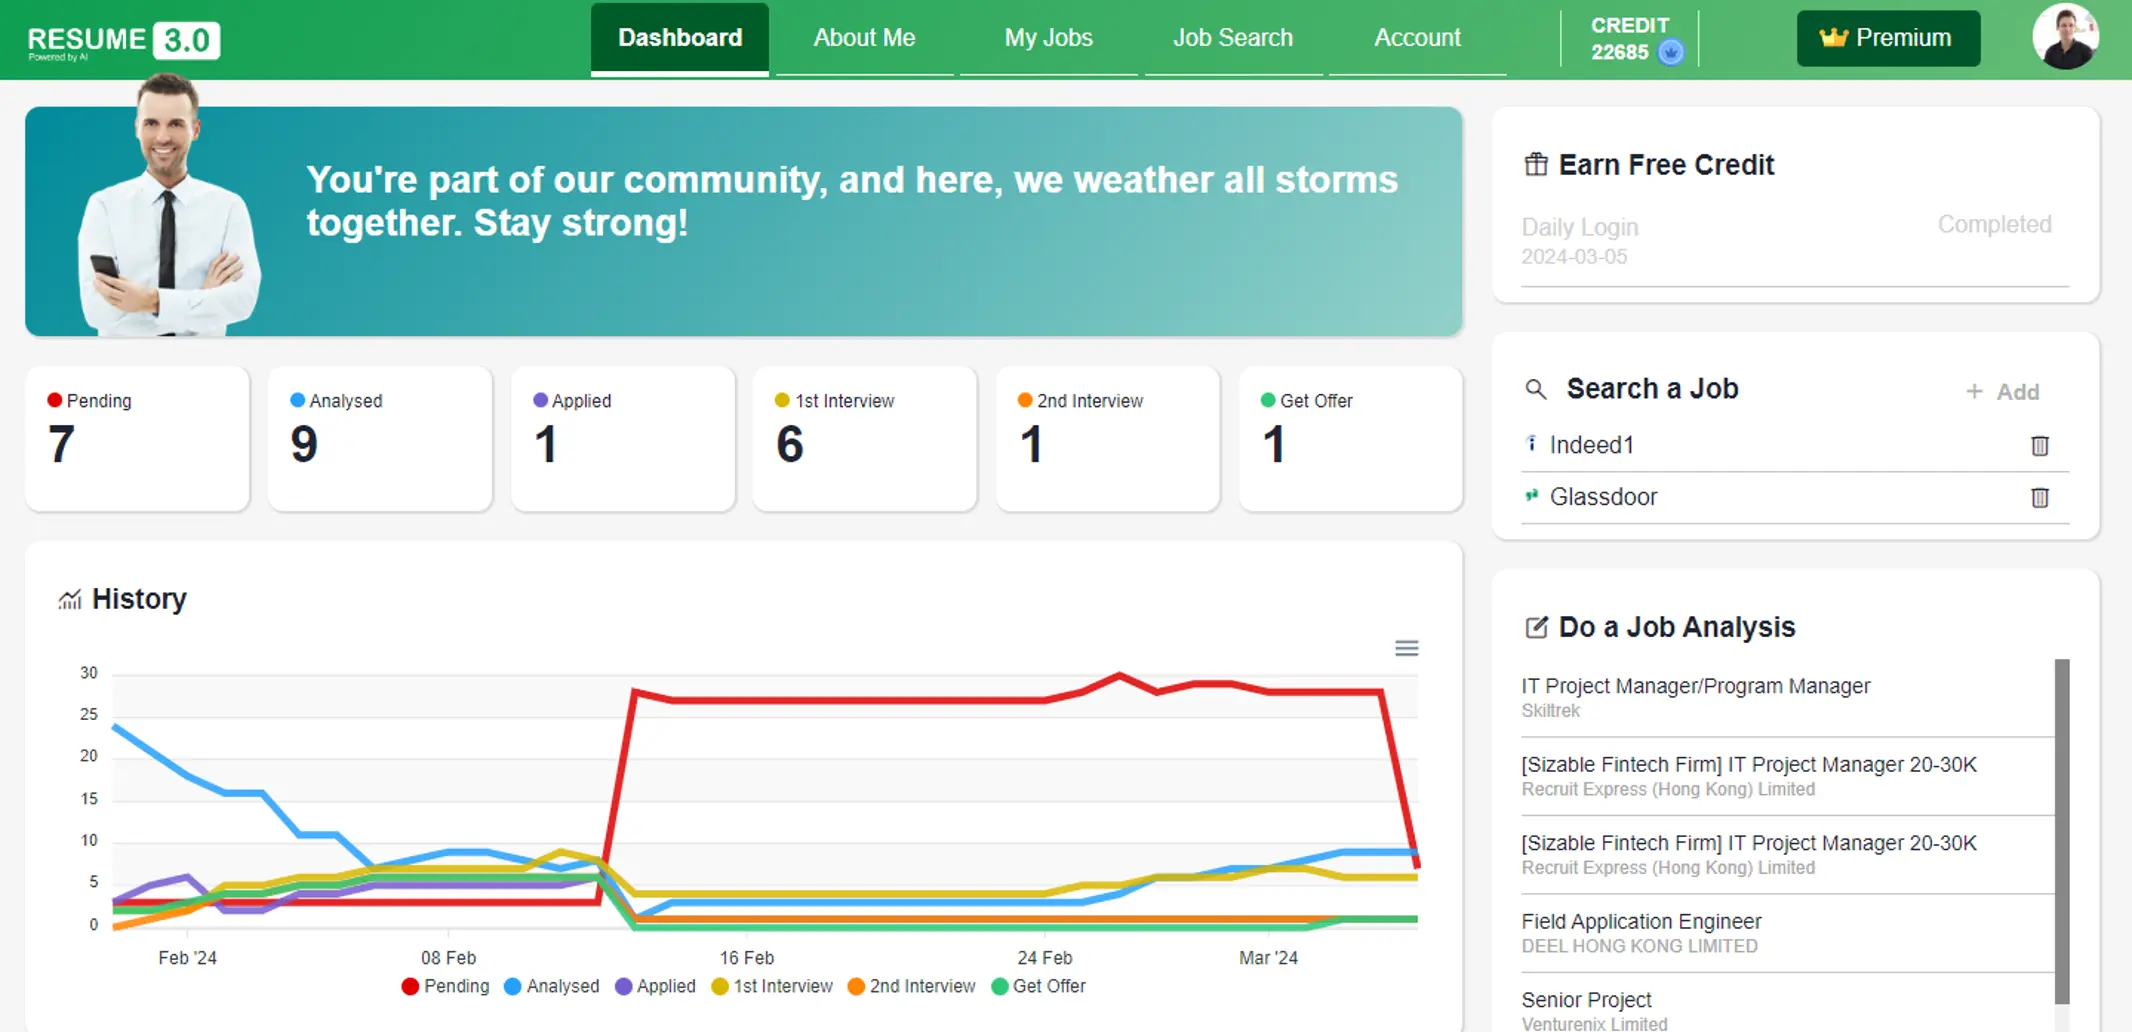This screenshot has width=2132, height=1032.
Task: Open the user profile avatar
Action: 2064,38
